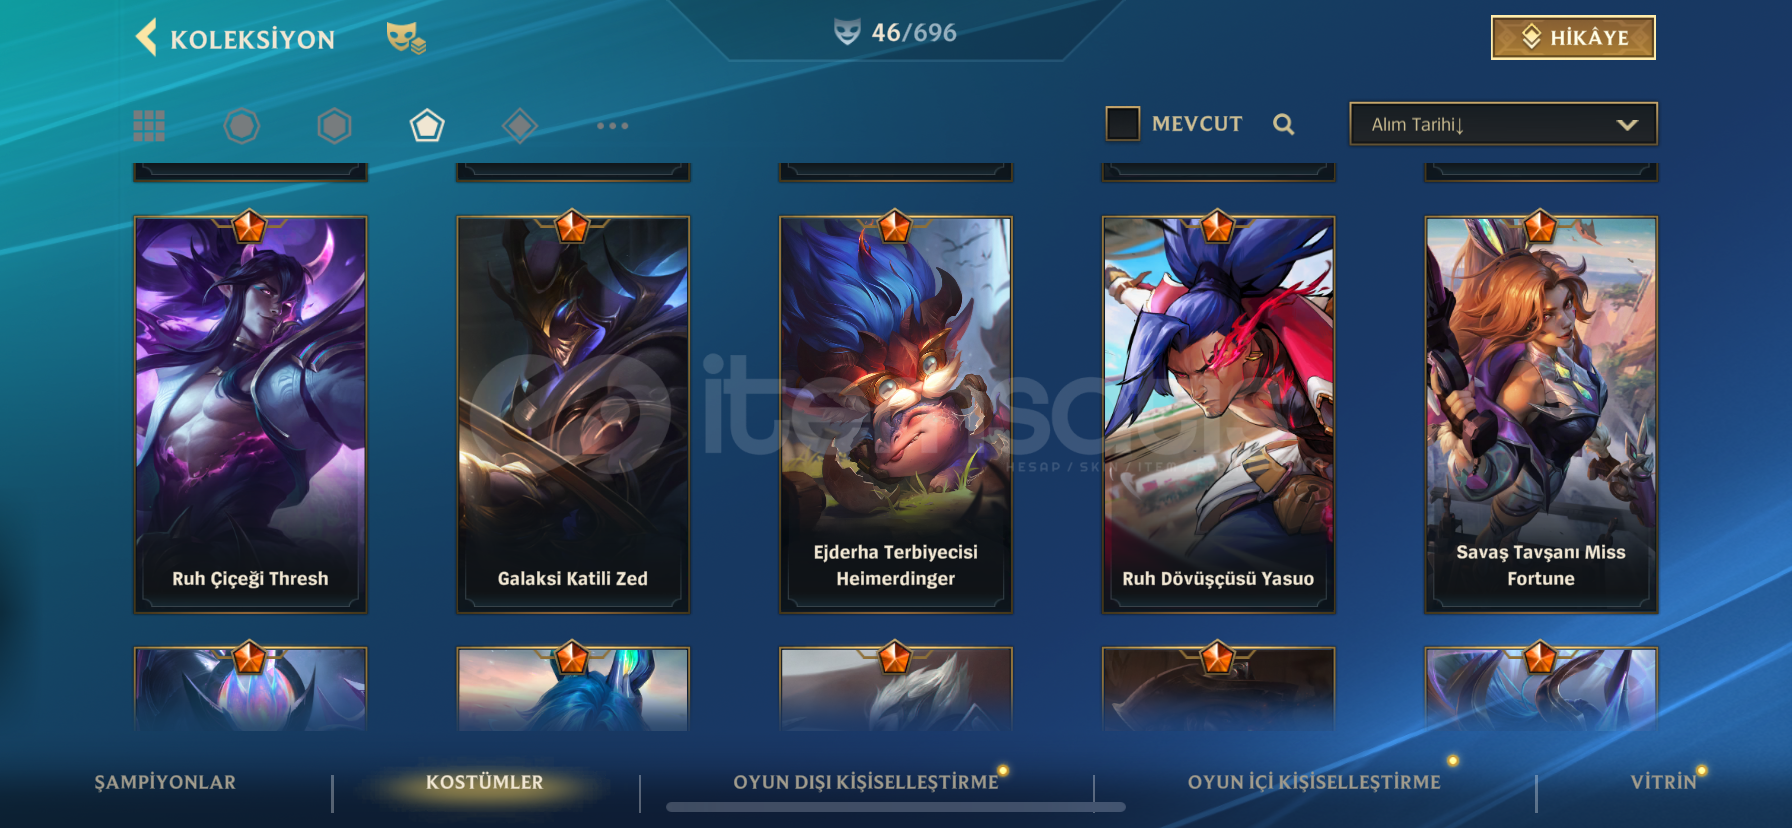Screen dimensions: 1792x828
Task: Click the horizontal scrollbar at the bottom
Action: pyautogui.click(x=896, y=807)
